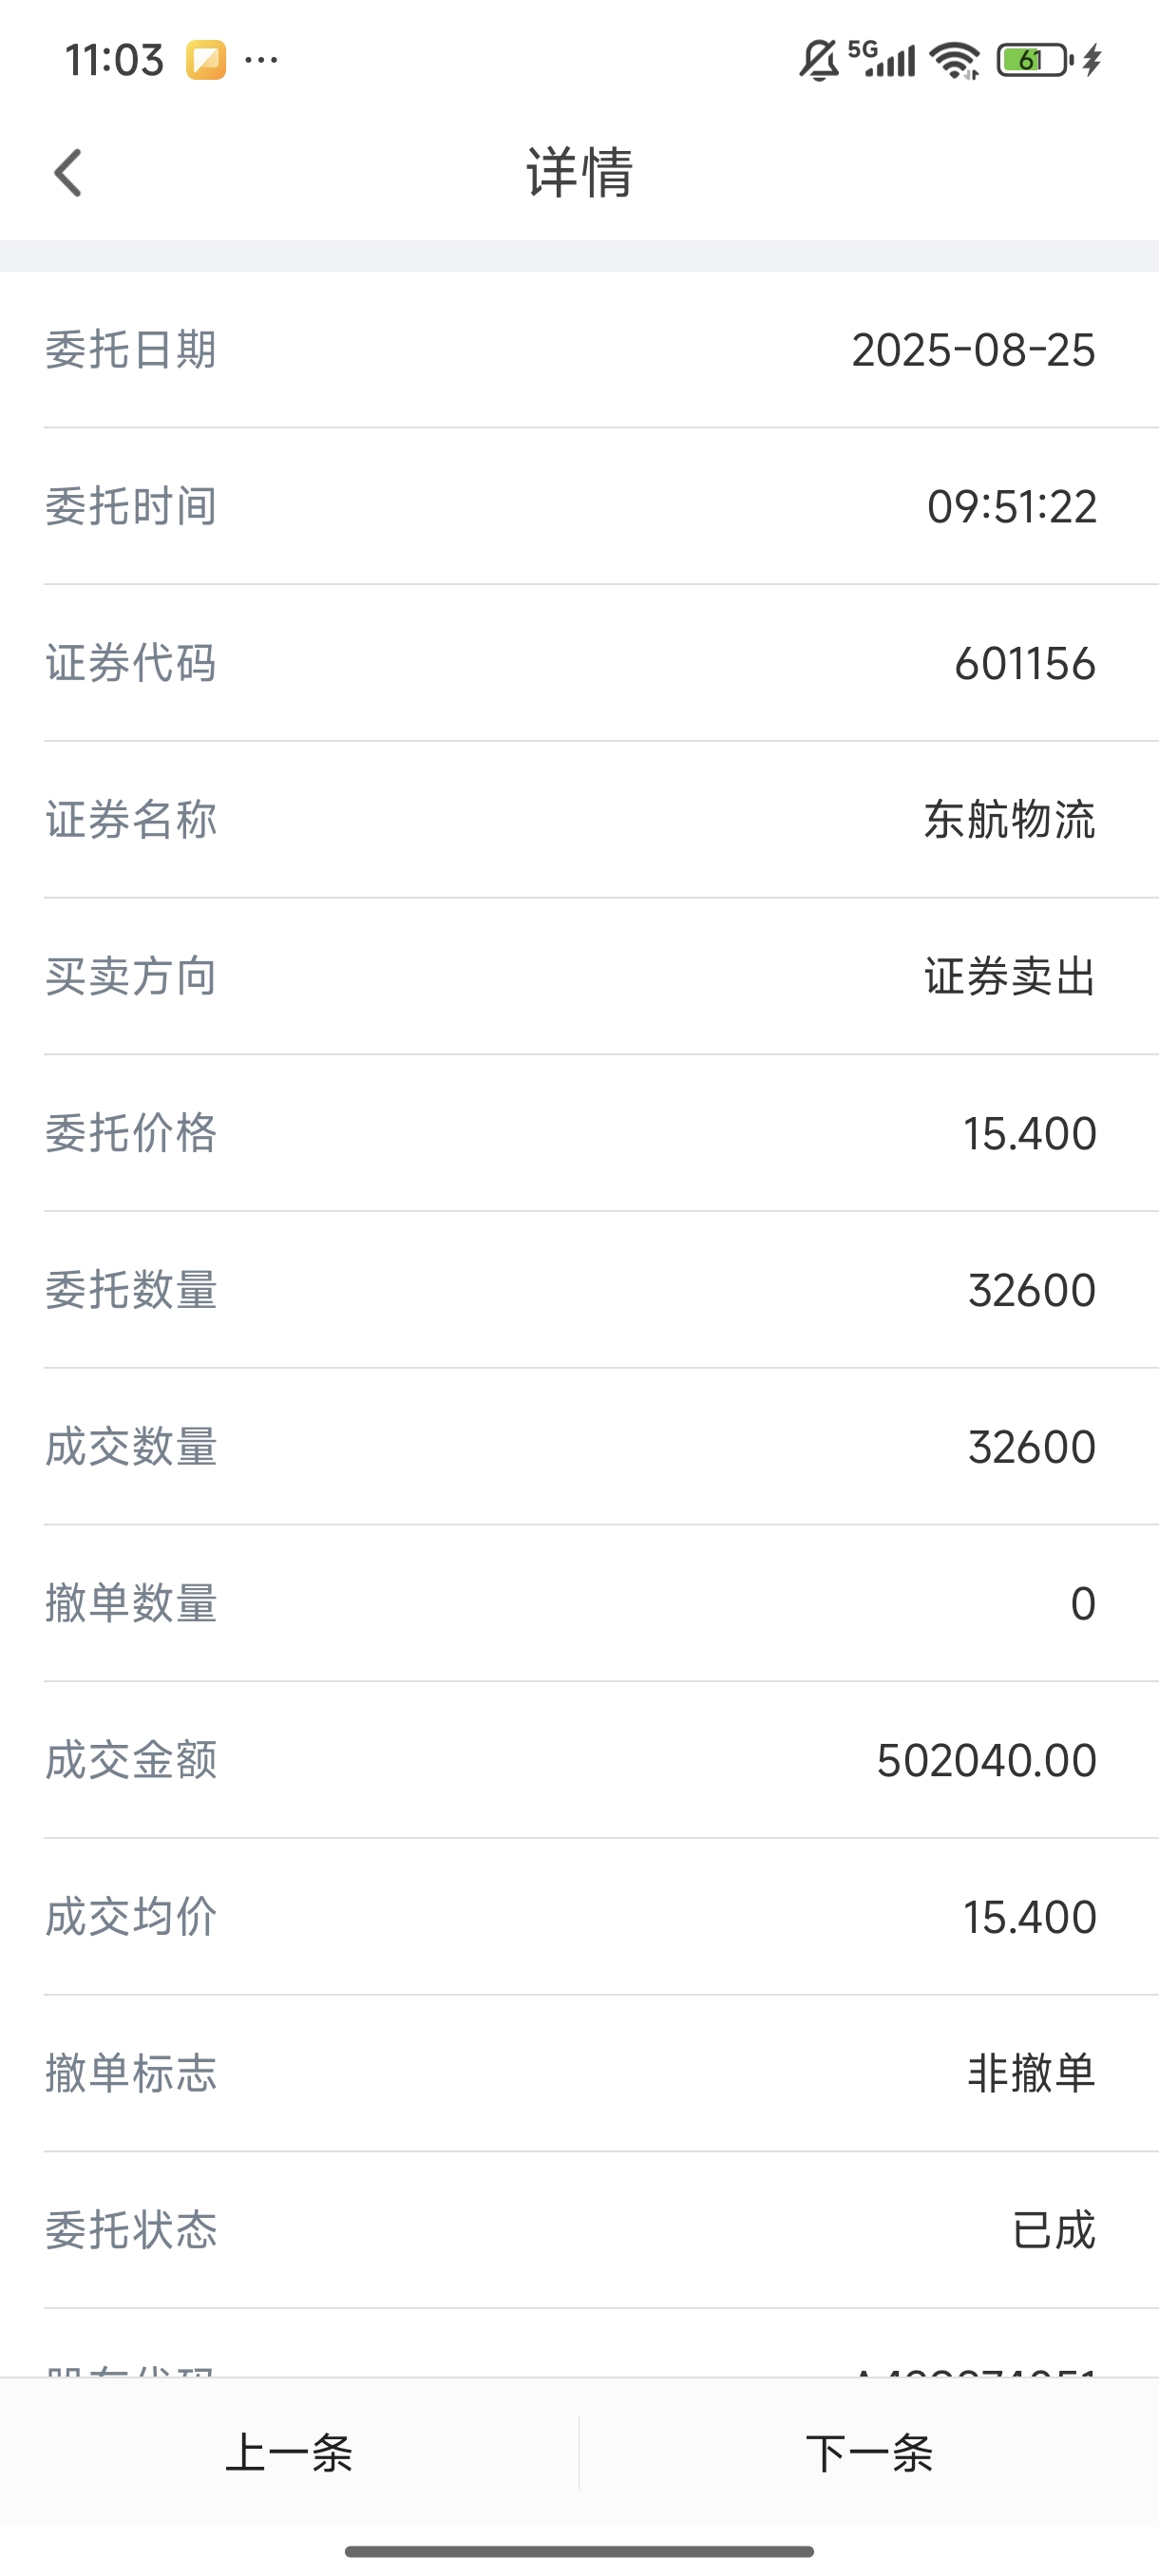
Task: Go to next record with 下一条
Action: 869,2452
